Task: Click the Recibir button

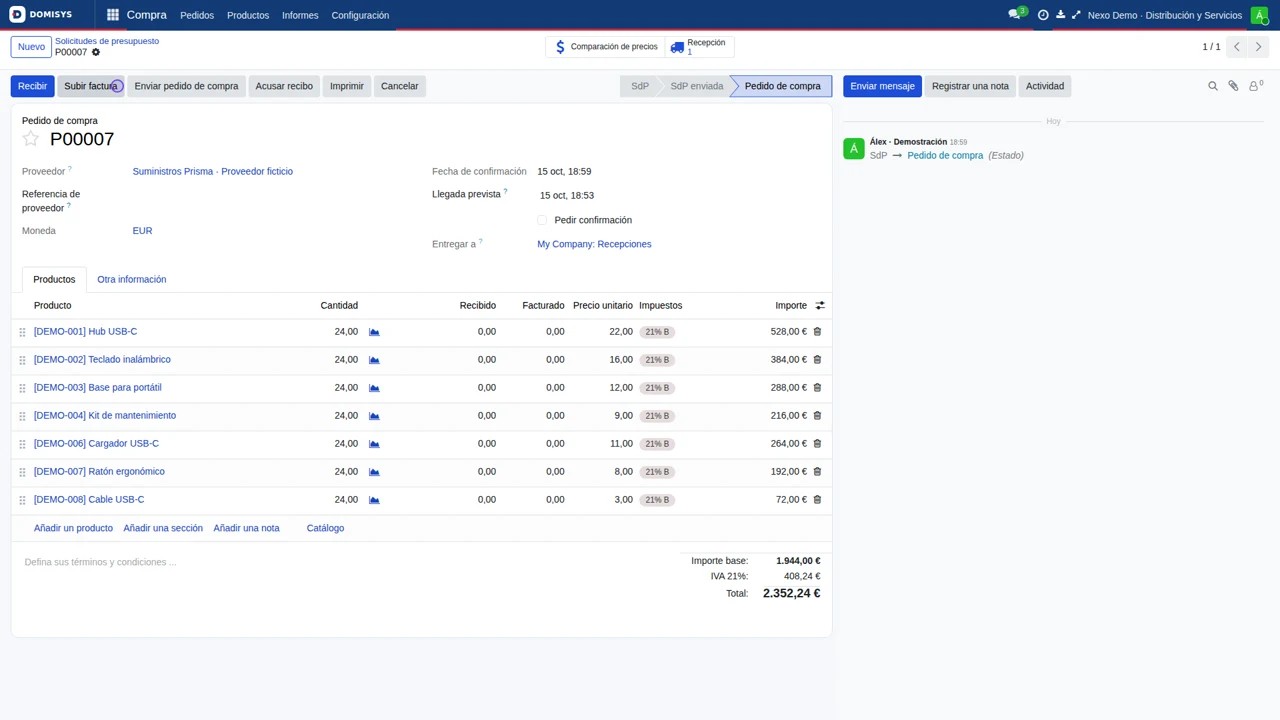Action: [x=32, y=86]
